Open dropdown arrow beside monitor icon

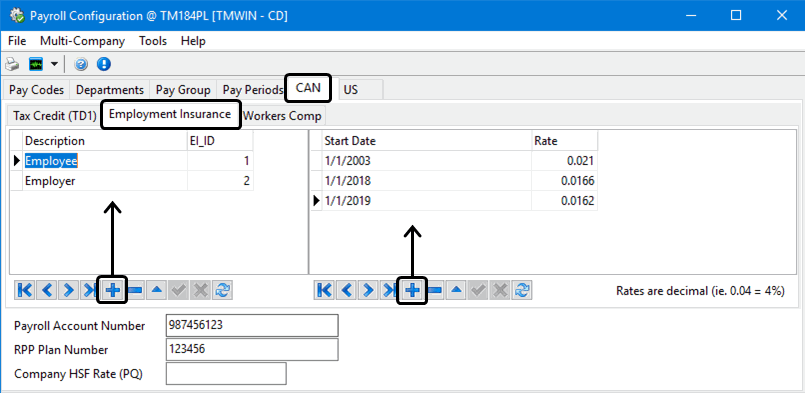pos(54,65)
